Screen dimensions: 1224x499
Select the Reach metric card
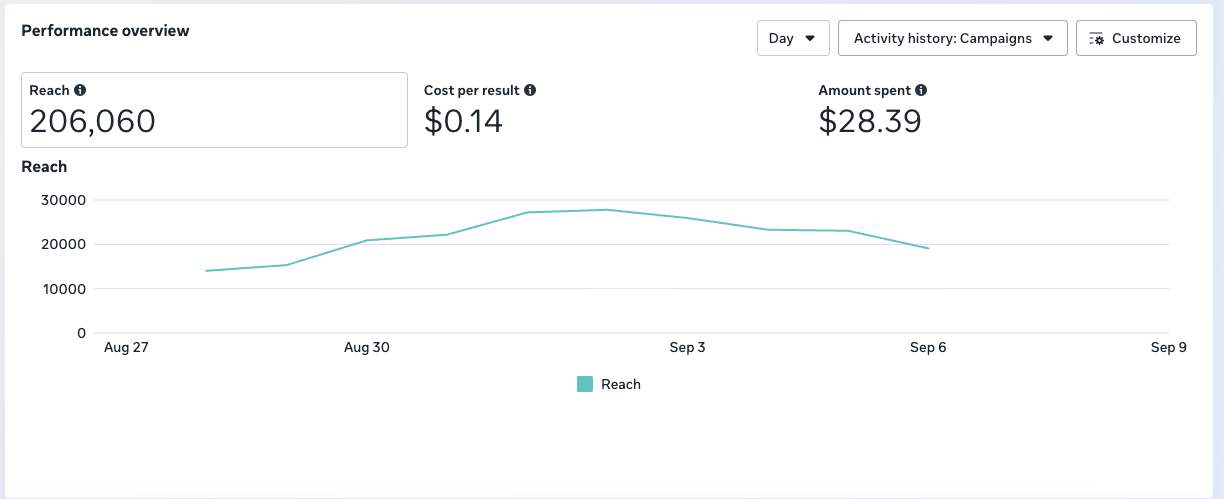pos(214,110)
